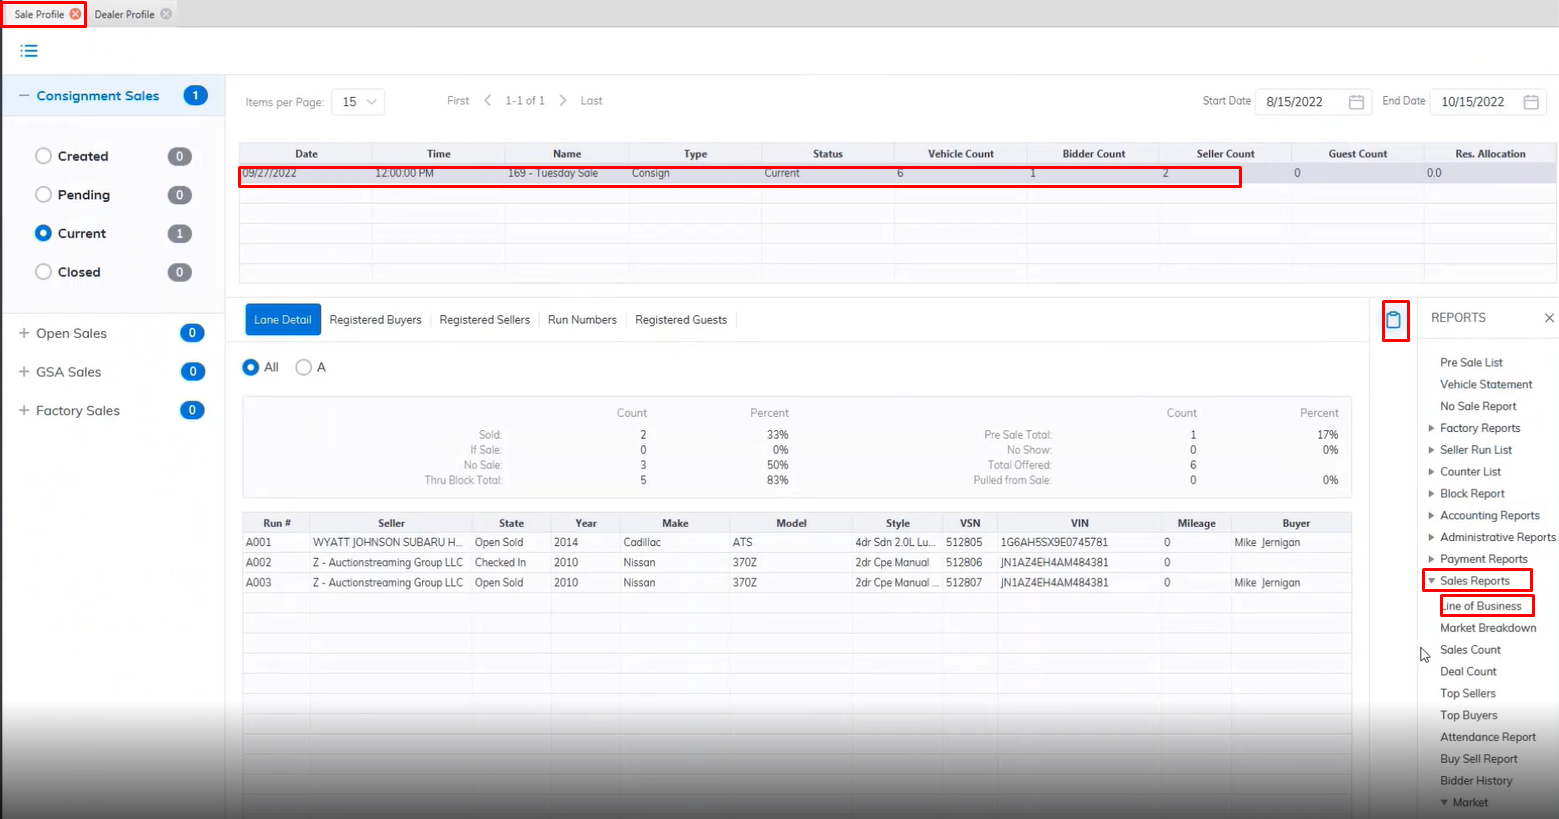Open the Line of Business report
The height and width of the screenshot is (819, 1559).
[x=1484, y=606]
